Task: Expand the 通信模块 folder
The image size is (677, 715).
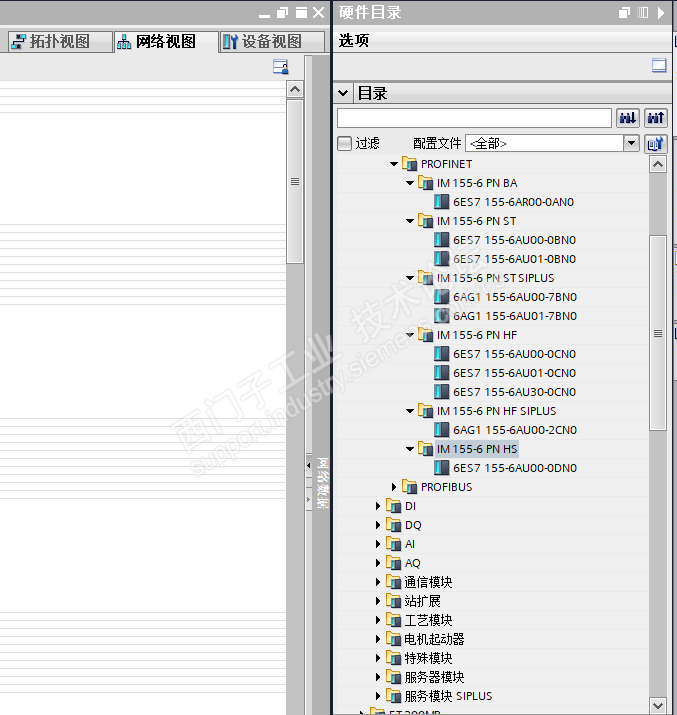Action: [x=378, y=582]
